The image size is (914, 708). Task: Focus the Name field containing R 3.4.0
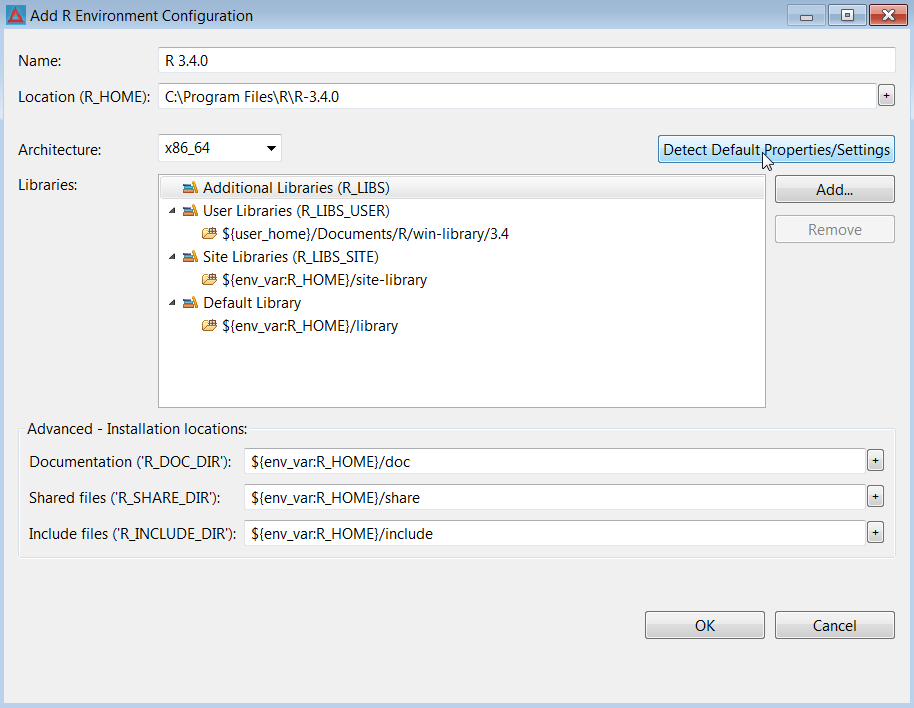526,61
